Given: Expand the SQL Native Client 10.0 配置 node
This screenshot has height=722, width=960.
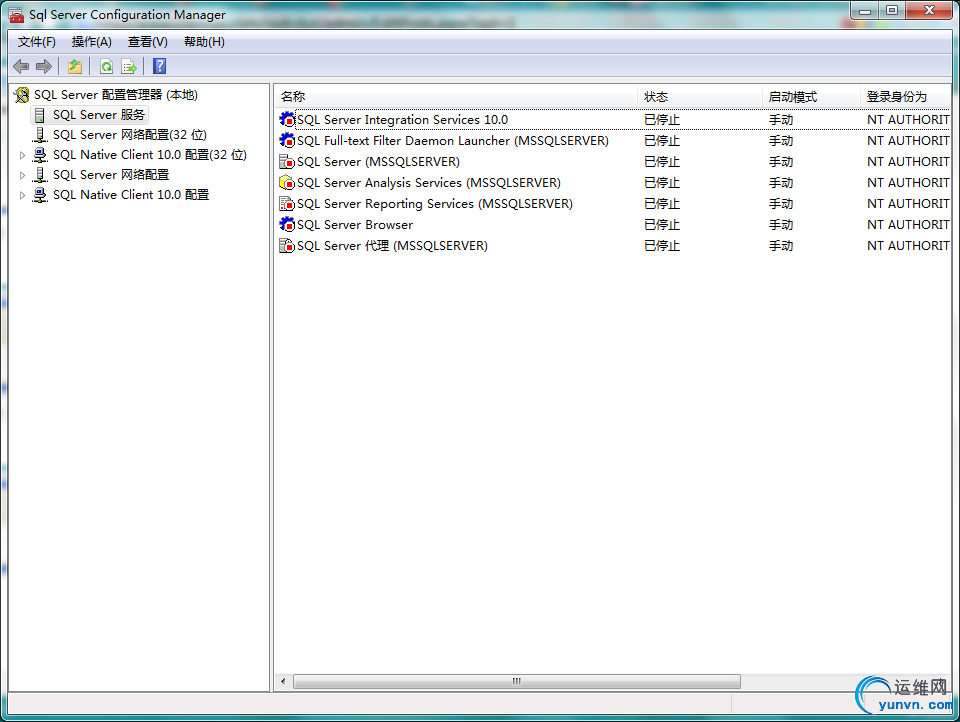Looking at the screenshot, I should (x=22, y=196).
